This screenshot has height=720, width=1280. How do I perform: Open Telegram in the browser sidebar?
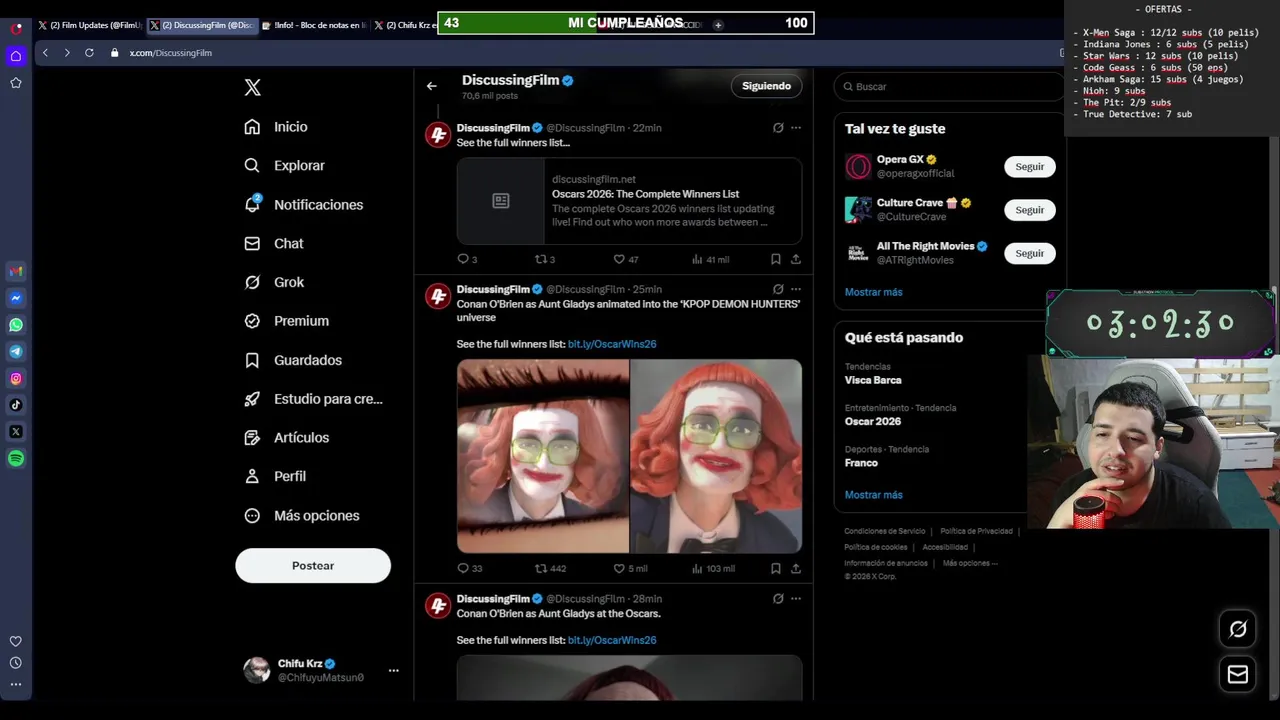pyautogui.click(x=16, y=352)
